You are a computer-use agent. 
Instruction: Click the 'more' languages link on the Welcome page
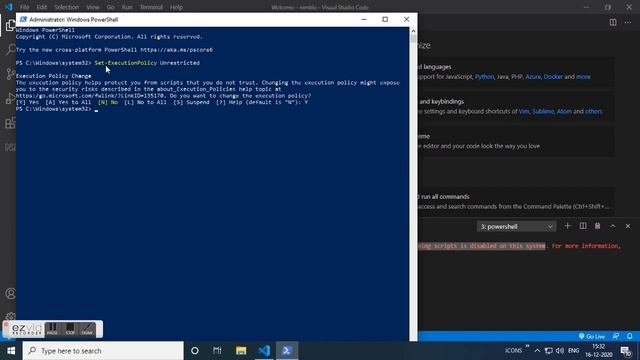[x=583, y=77]
